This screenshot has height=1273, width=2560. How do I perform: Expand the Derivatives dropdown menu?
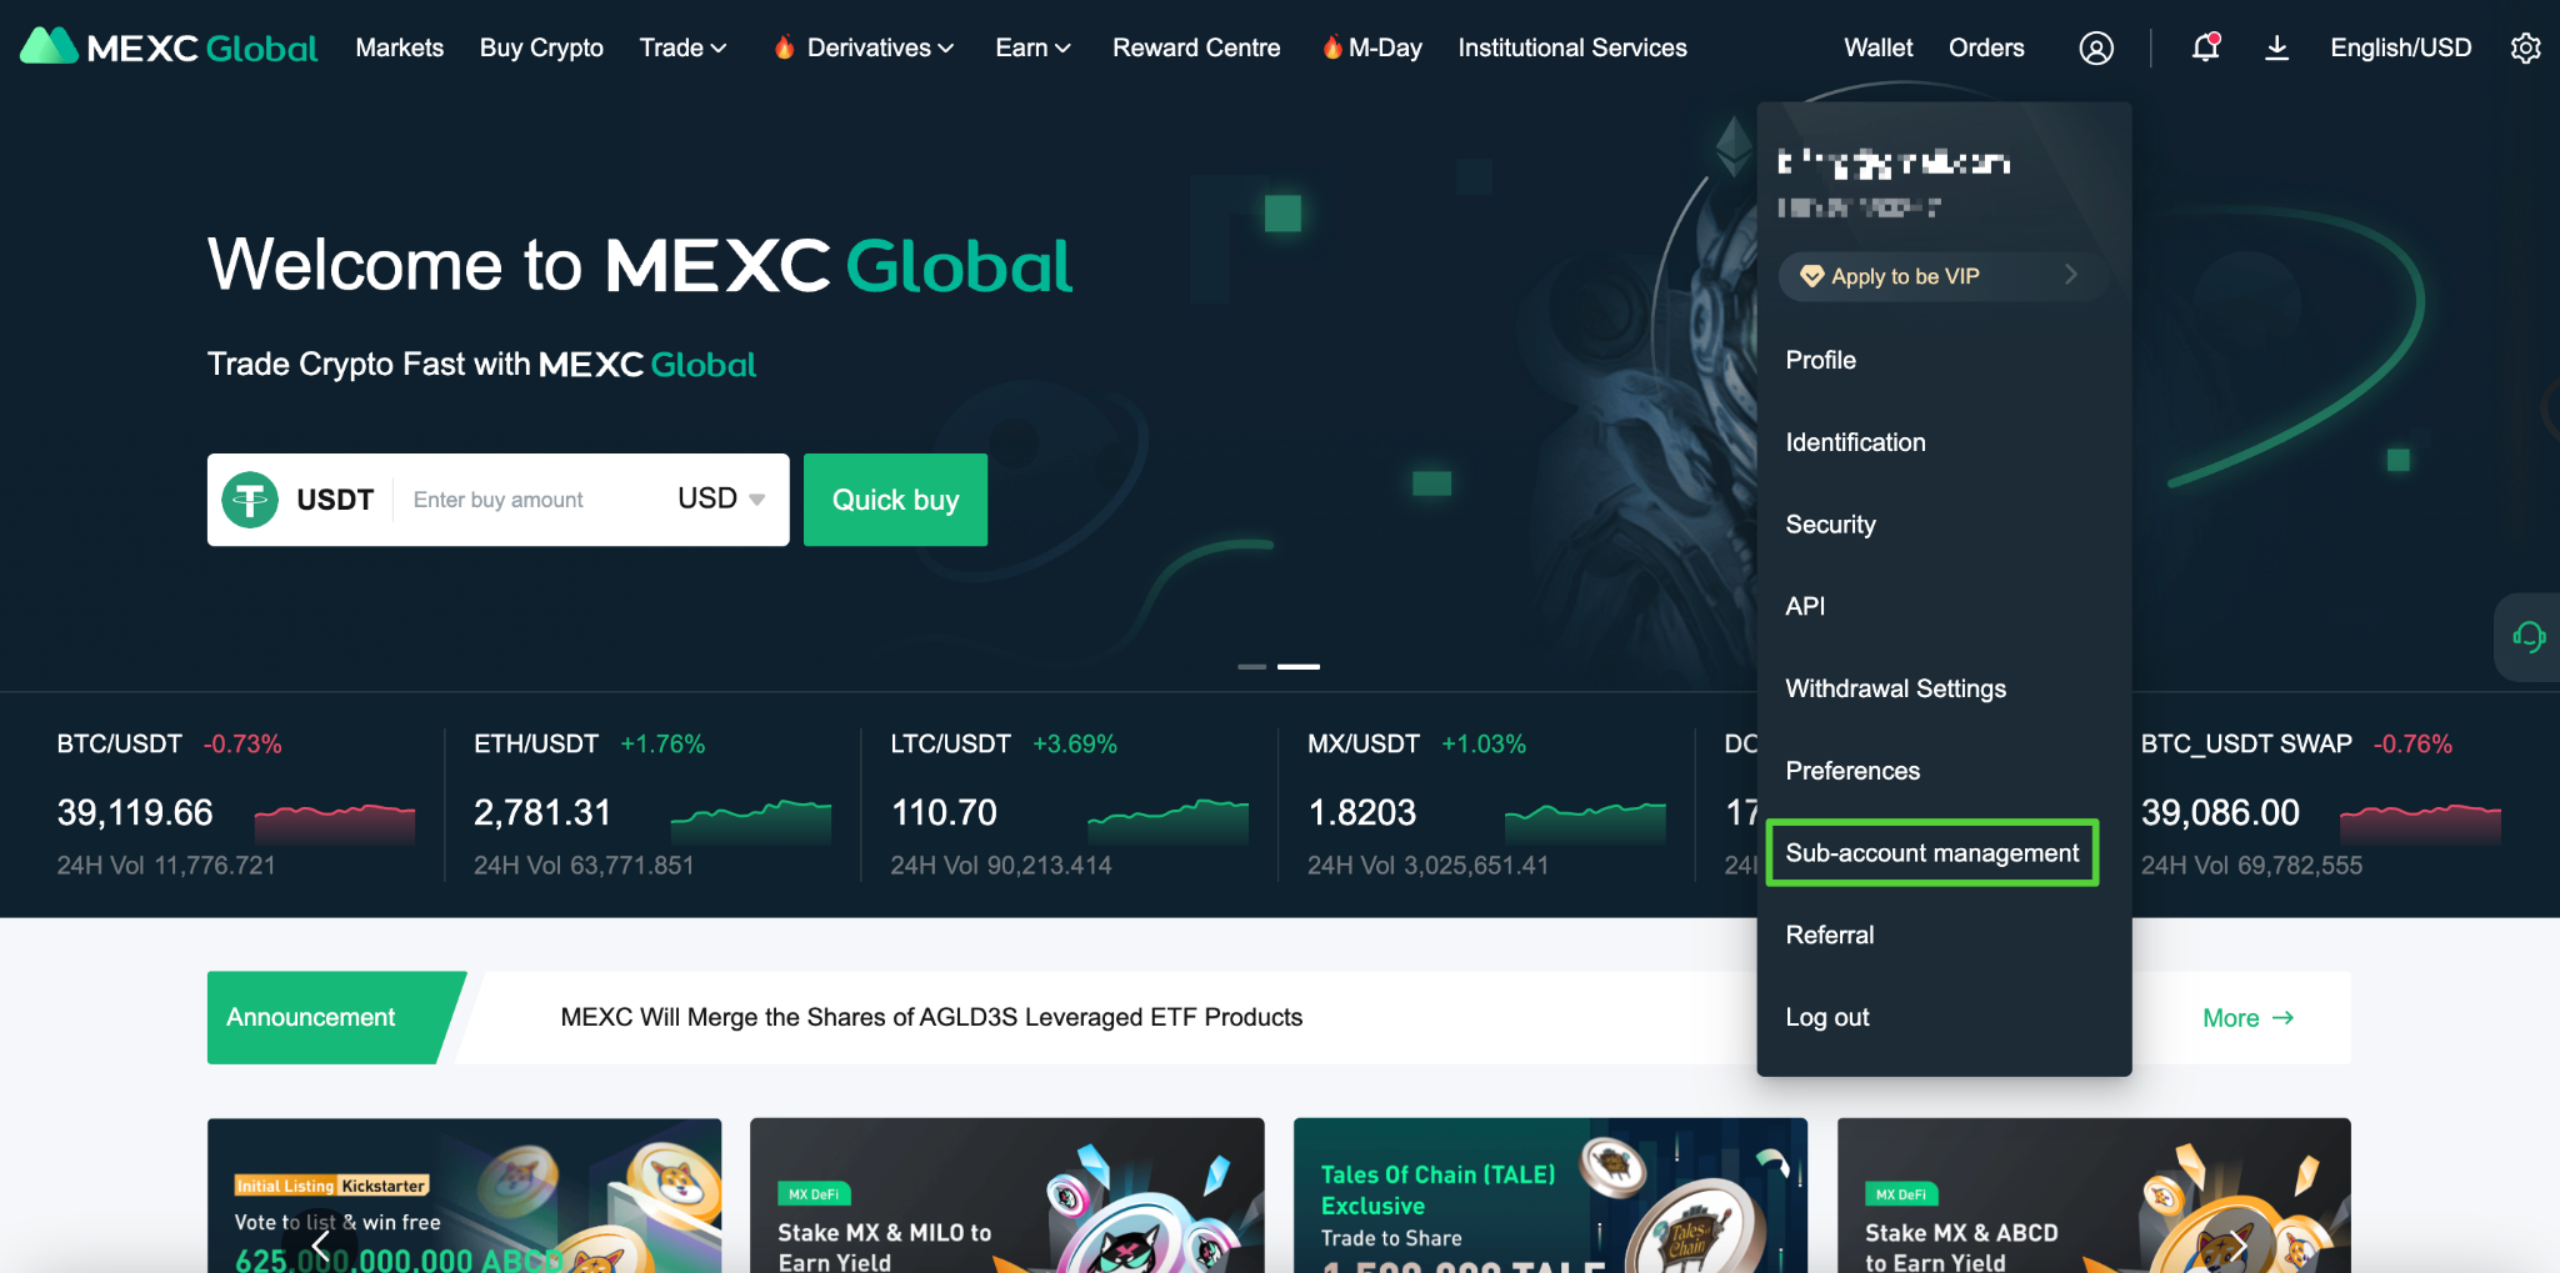click(865, 48)
